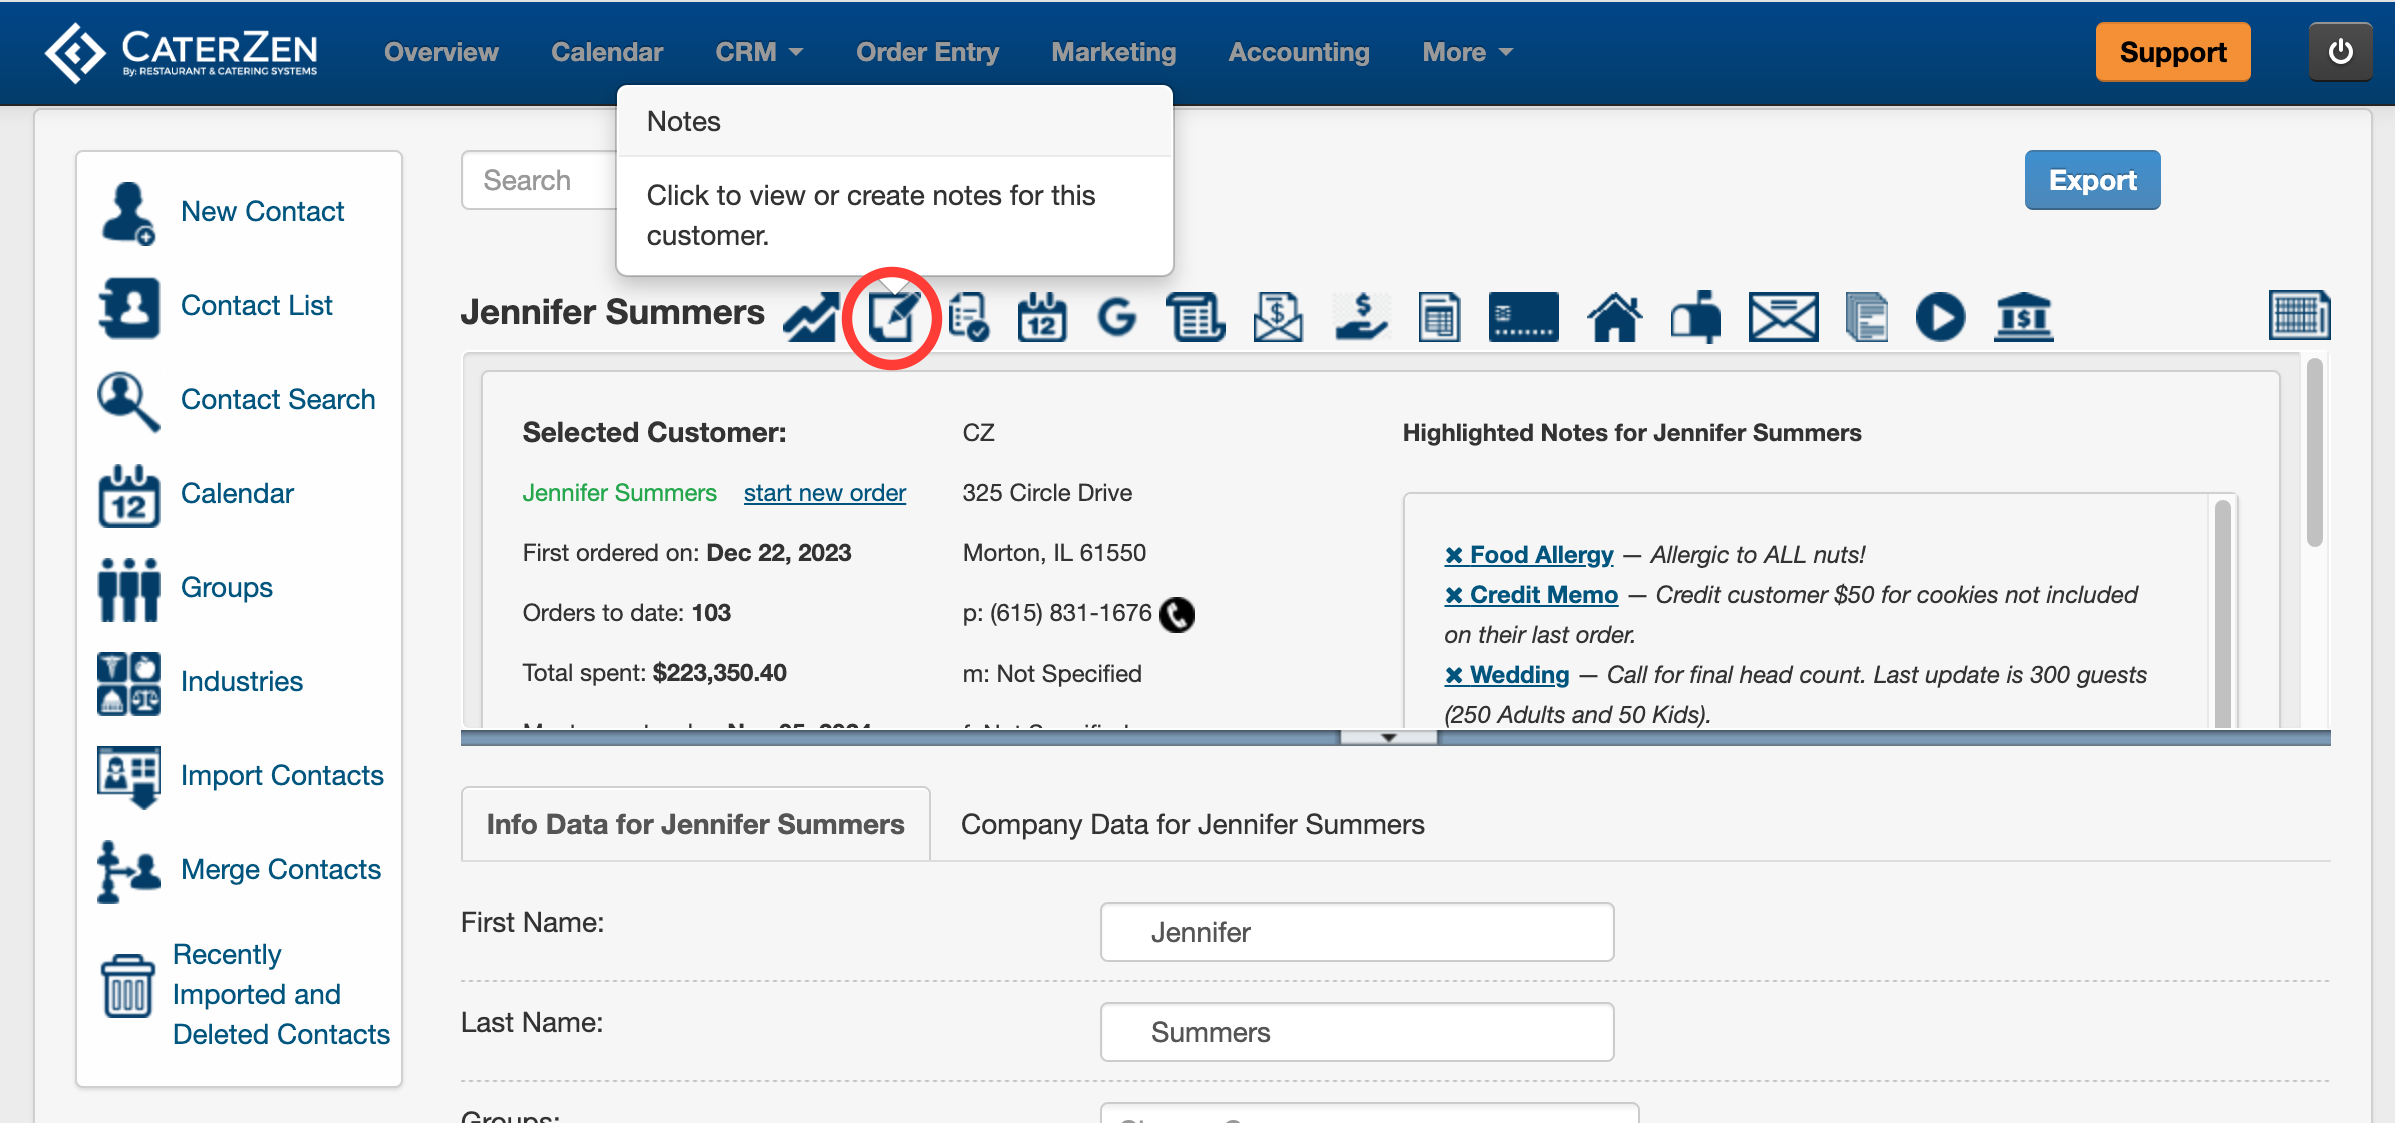
Task: Open the More dropdown in navbar
Action: (x=1467, y=52)
